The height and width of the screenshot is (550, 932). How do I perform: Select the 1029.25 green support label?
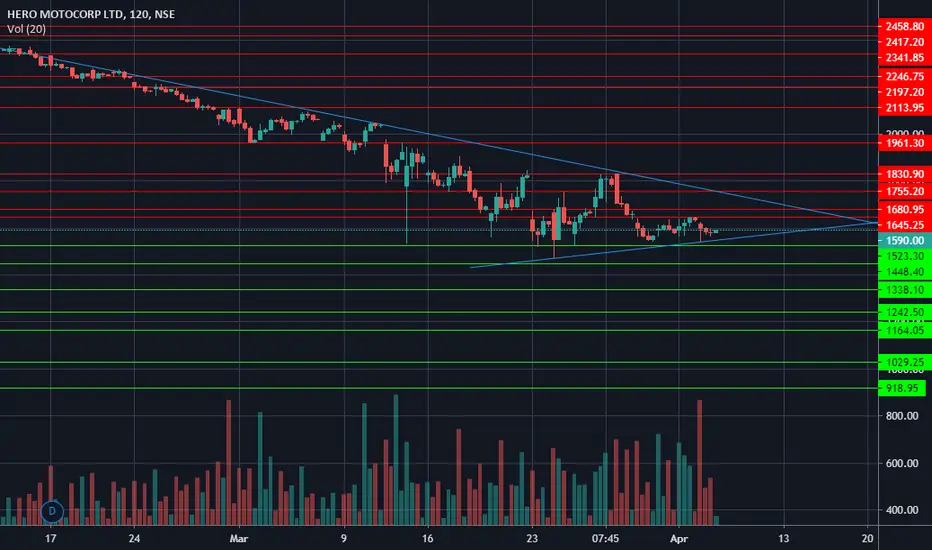pyautogui.click(x=905, y=362)
